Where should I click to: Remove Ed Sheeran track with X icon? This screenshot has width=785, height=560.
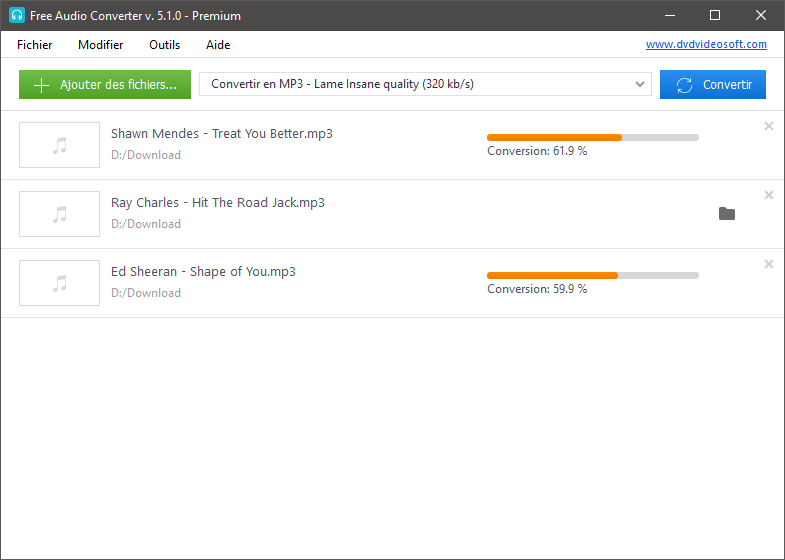[768, 264]
